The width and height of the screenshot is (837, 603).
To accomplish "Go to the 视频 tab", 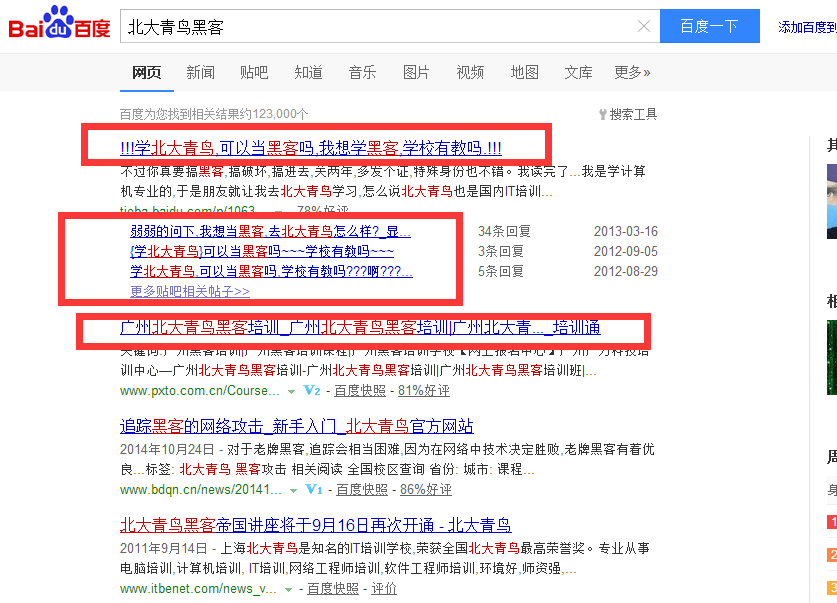I will point(470,73).
